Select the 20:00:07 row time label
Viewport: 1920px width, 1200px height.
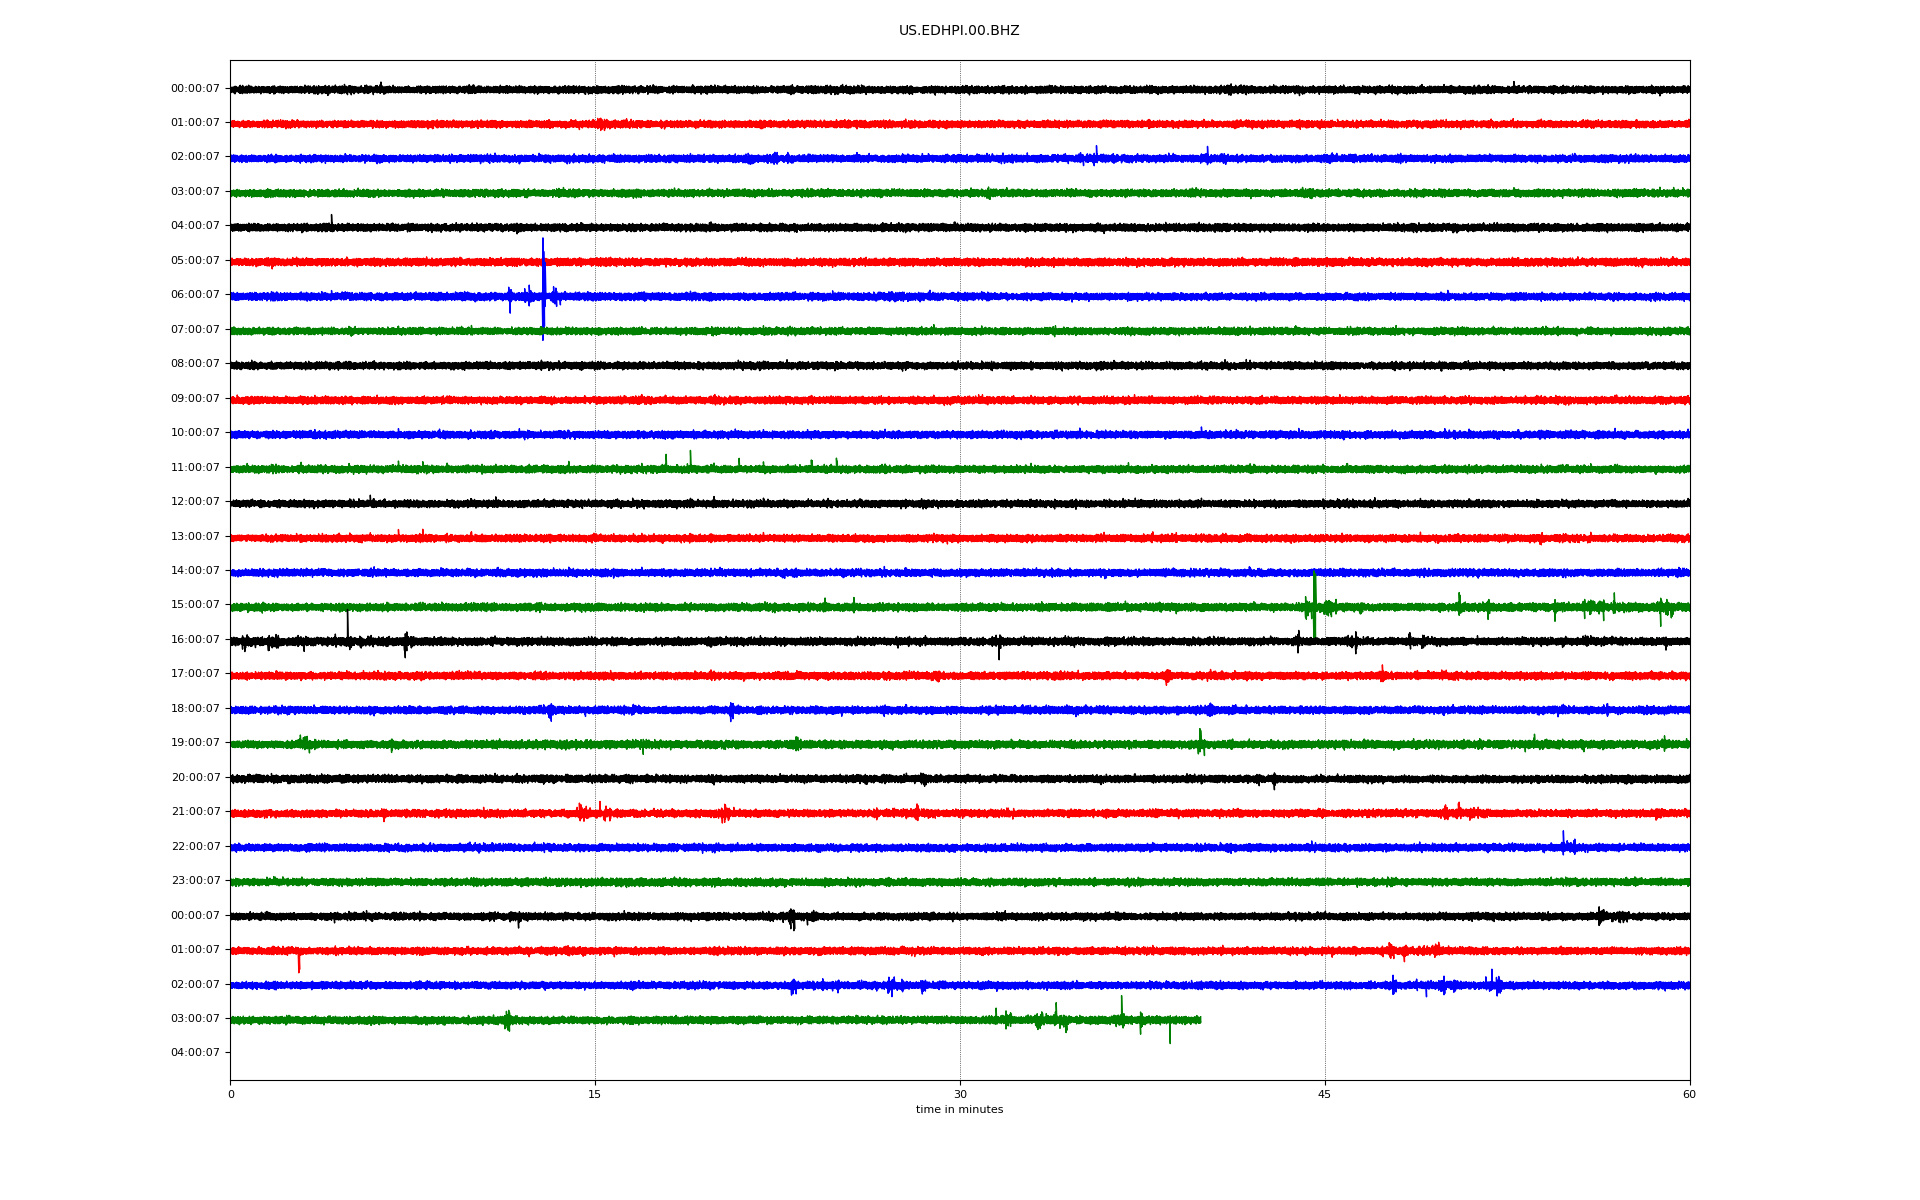pos(195,778)
